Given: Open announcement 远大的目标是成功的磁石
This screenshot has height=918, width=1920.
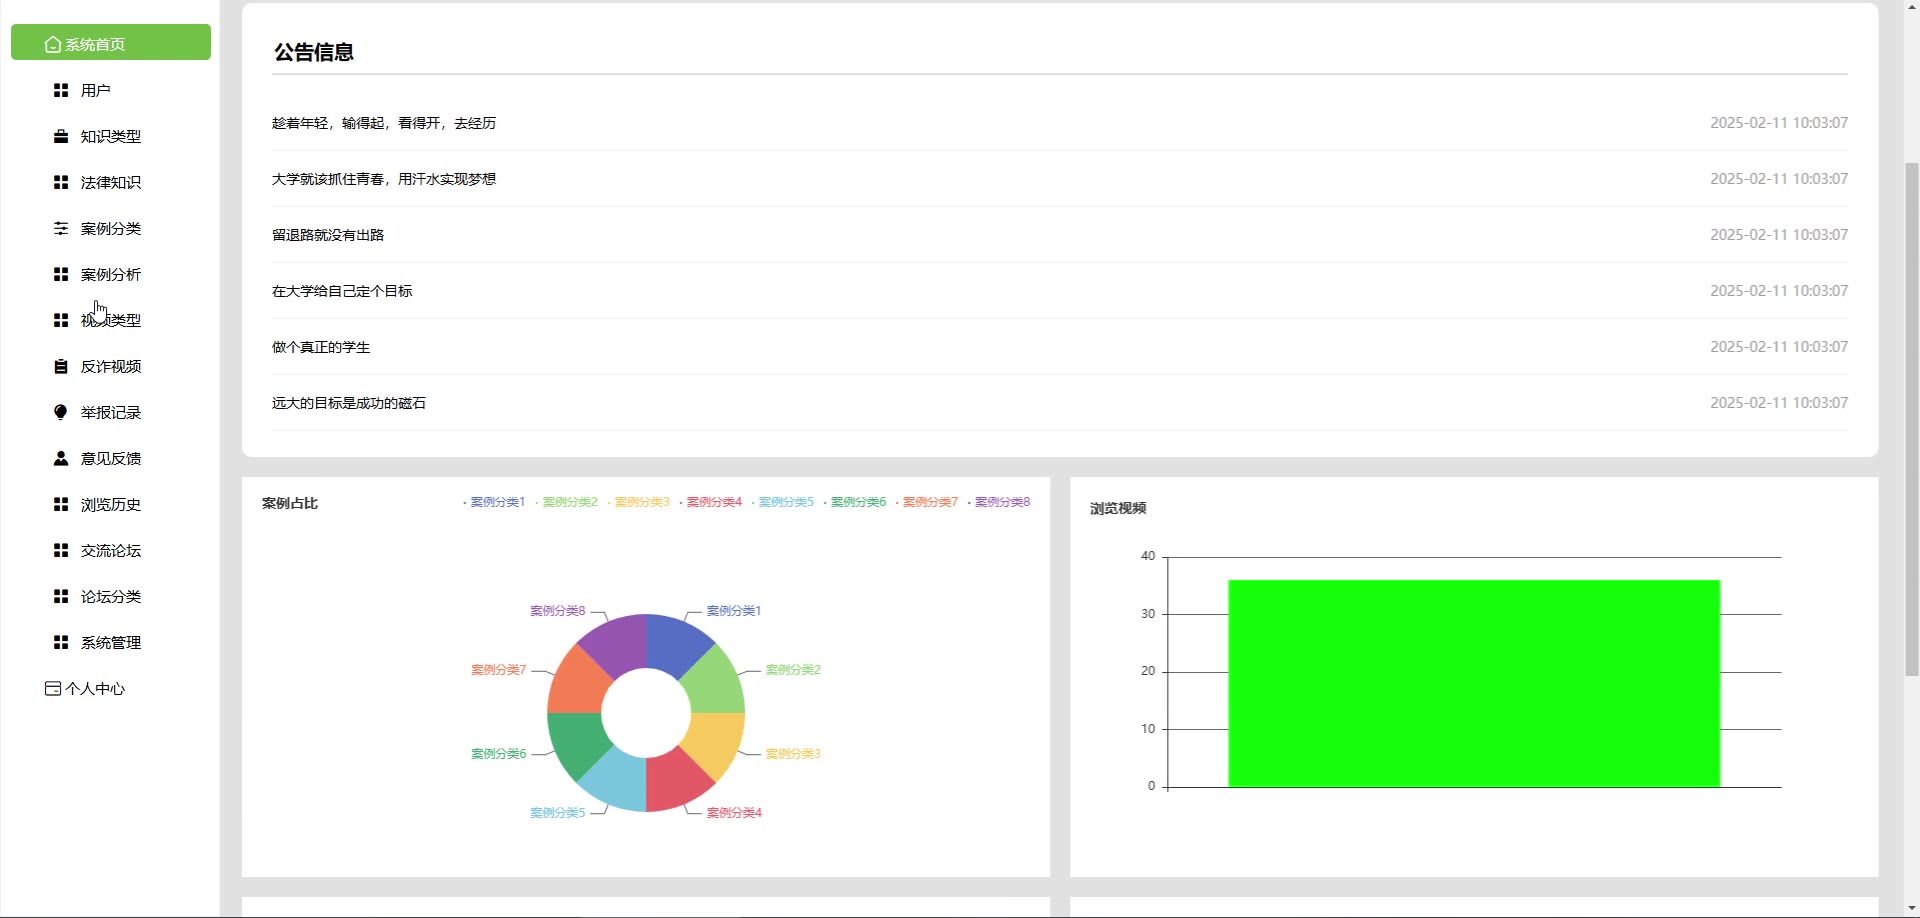Looking at the screenshot, I should click(x=349, y=403).
